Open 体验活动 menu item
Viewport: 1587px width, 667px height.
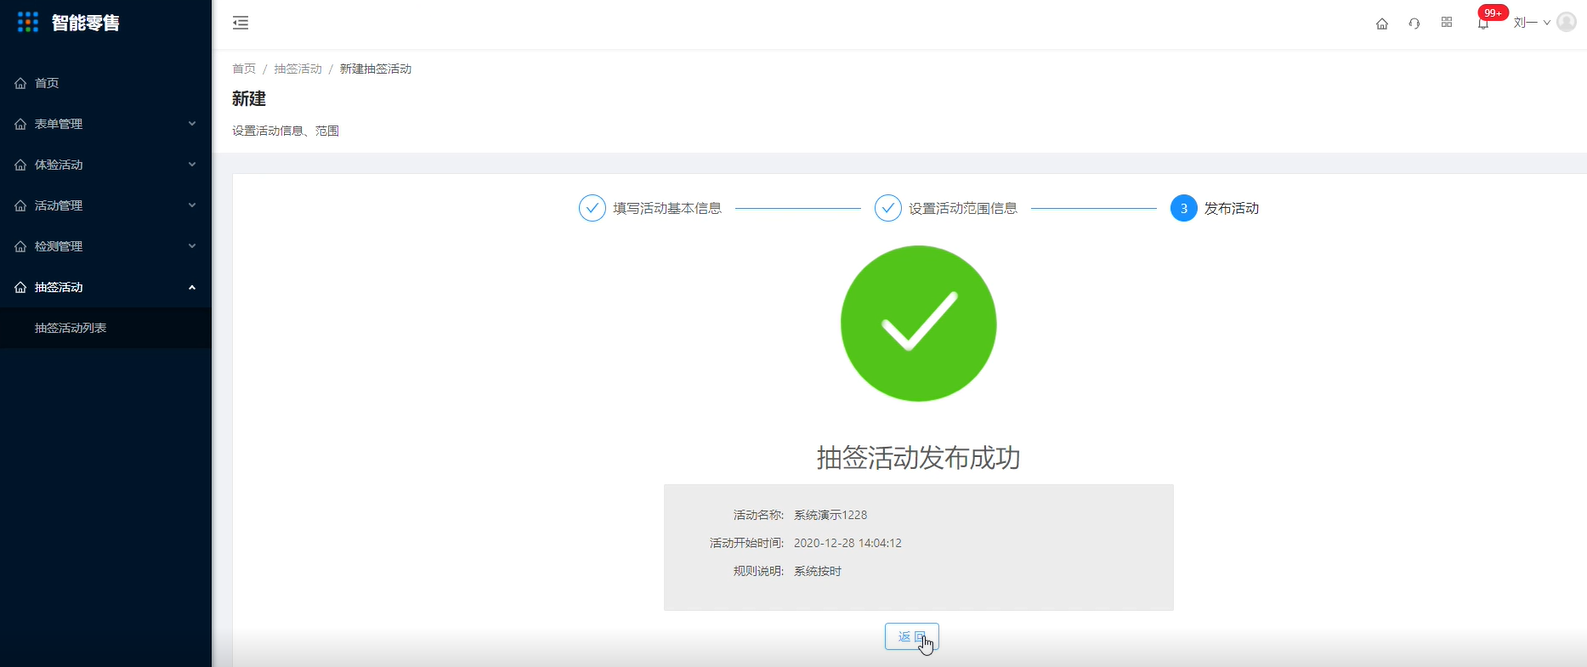(x=105, y=165)
